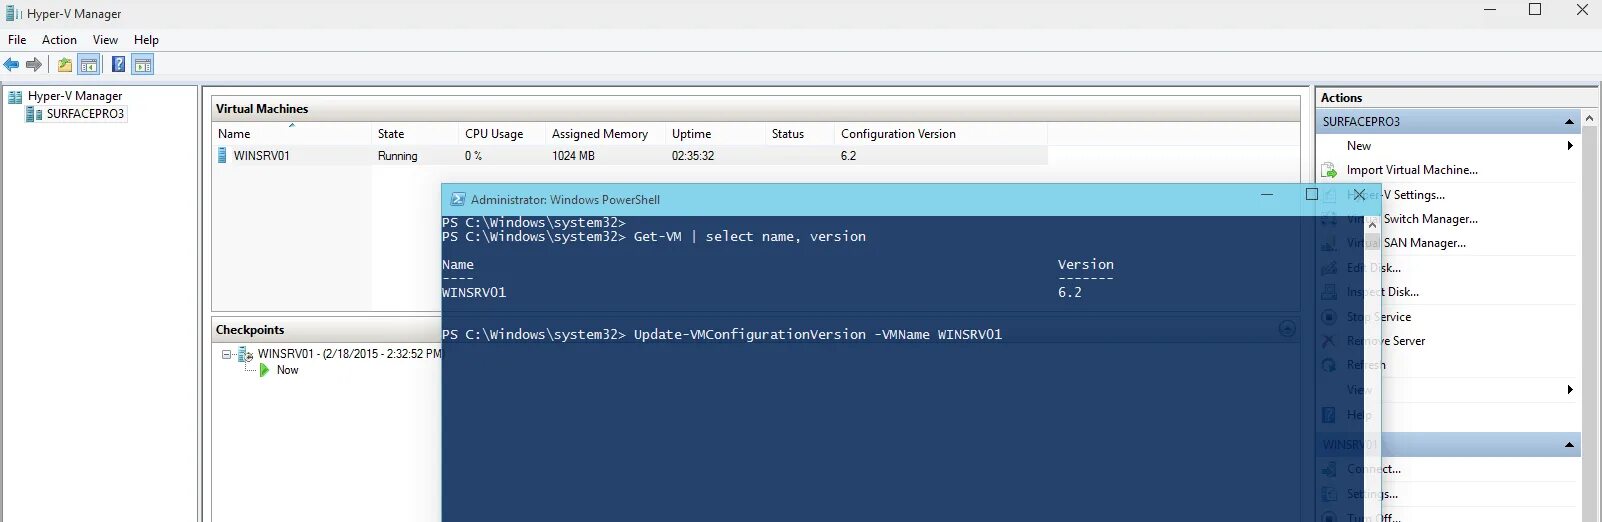Select the Now checkpoint entry
Screen dimensions: 1602x522
[x=287, y=370]
